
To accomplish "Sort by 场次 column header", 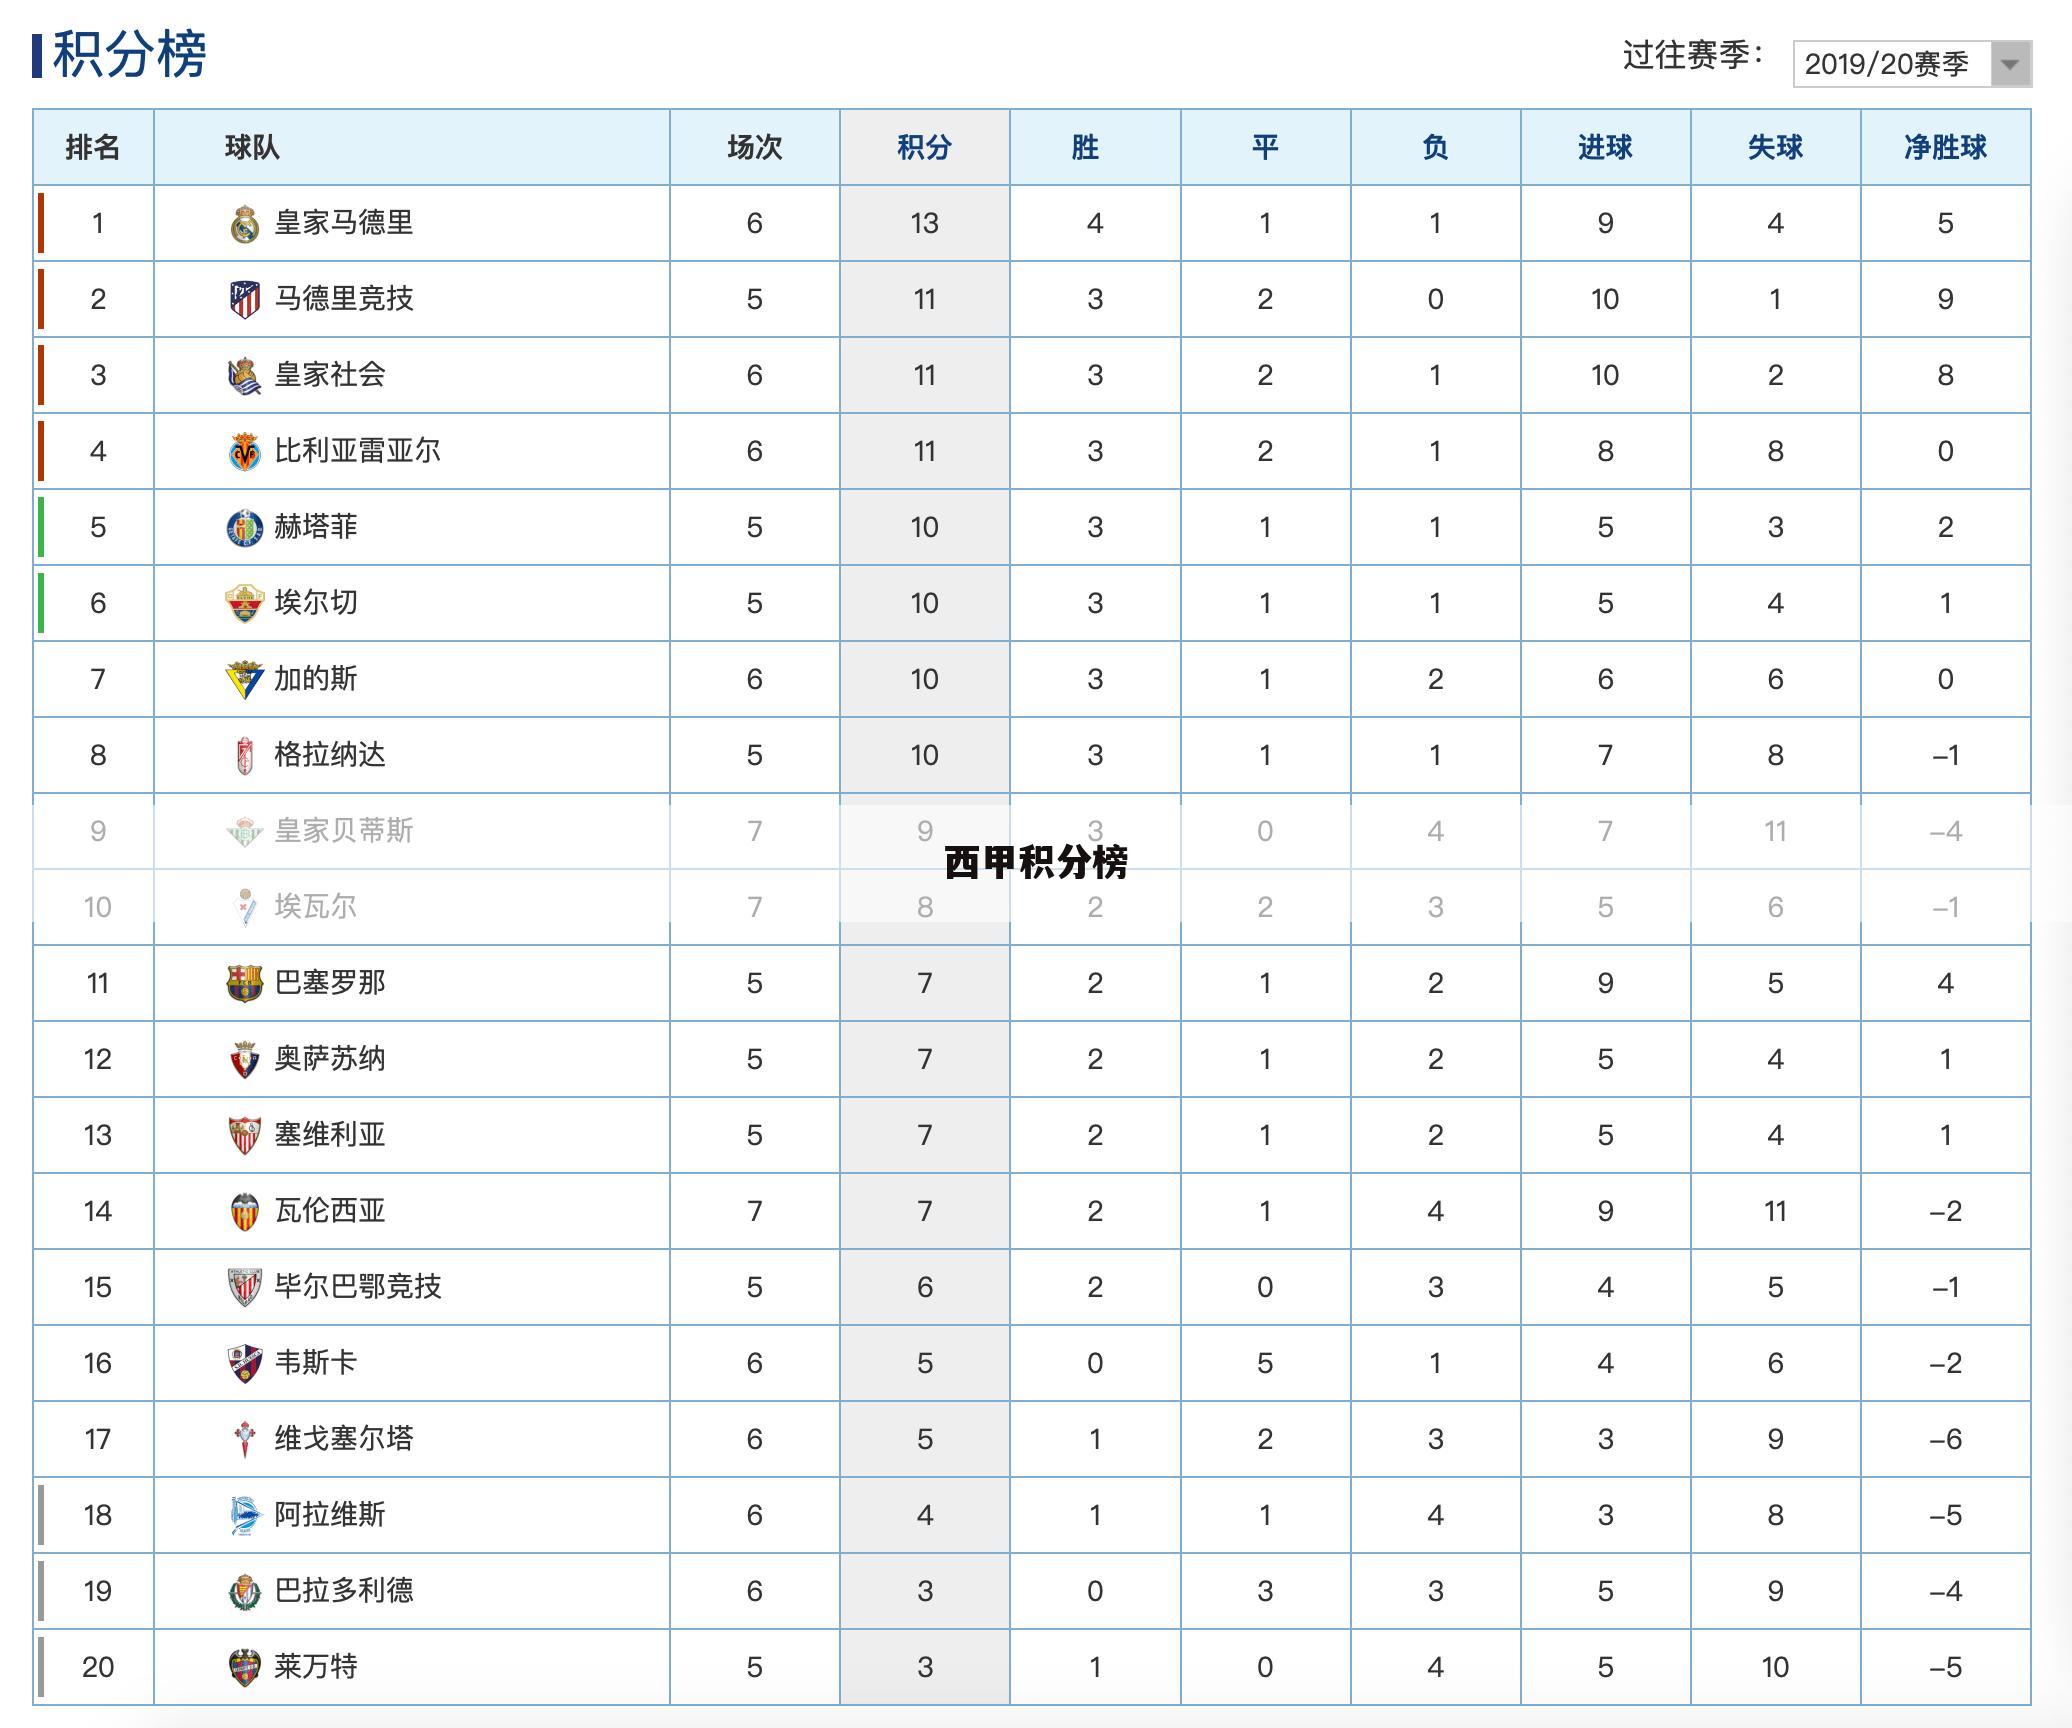I will click(754, 148).
